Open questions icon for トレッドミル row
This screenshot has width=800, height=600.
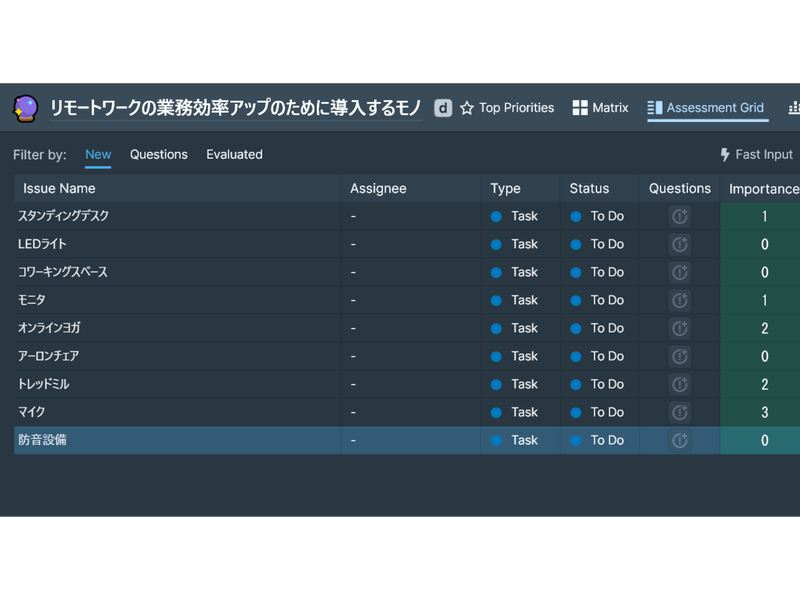680,384
